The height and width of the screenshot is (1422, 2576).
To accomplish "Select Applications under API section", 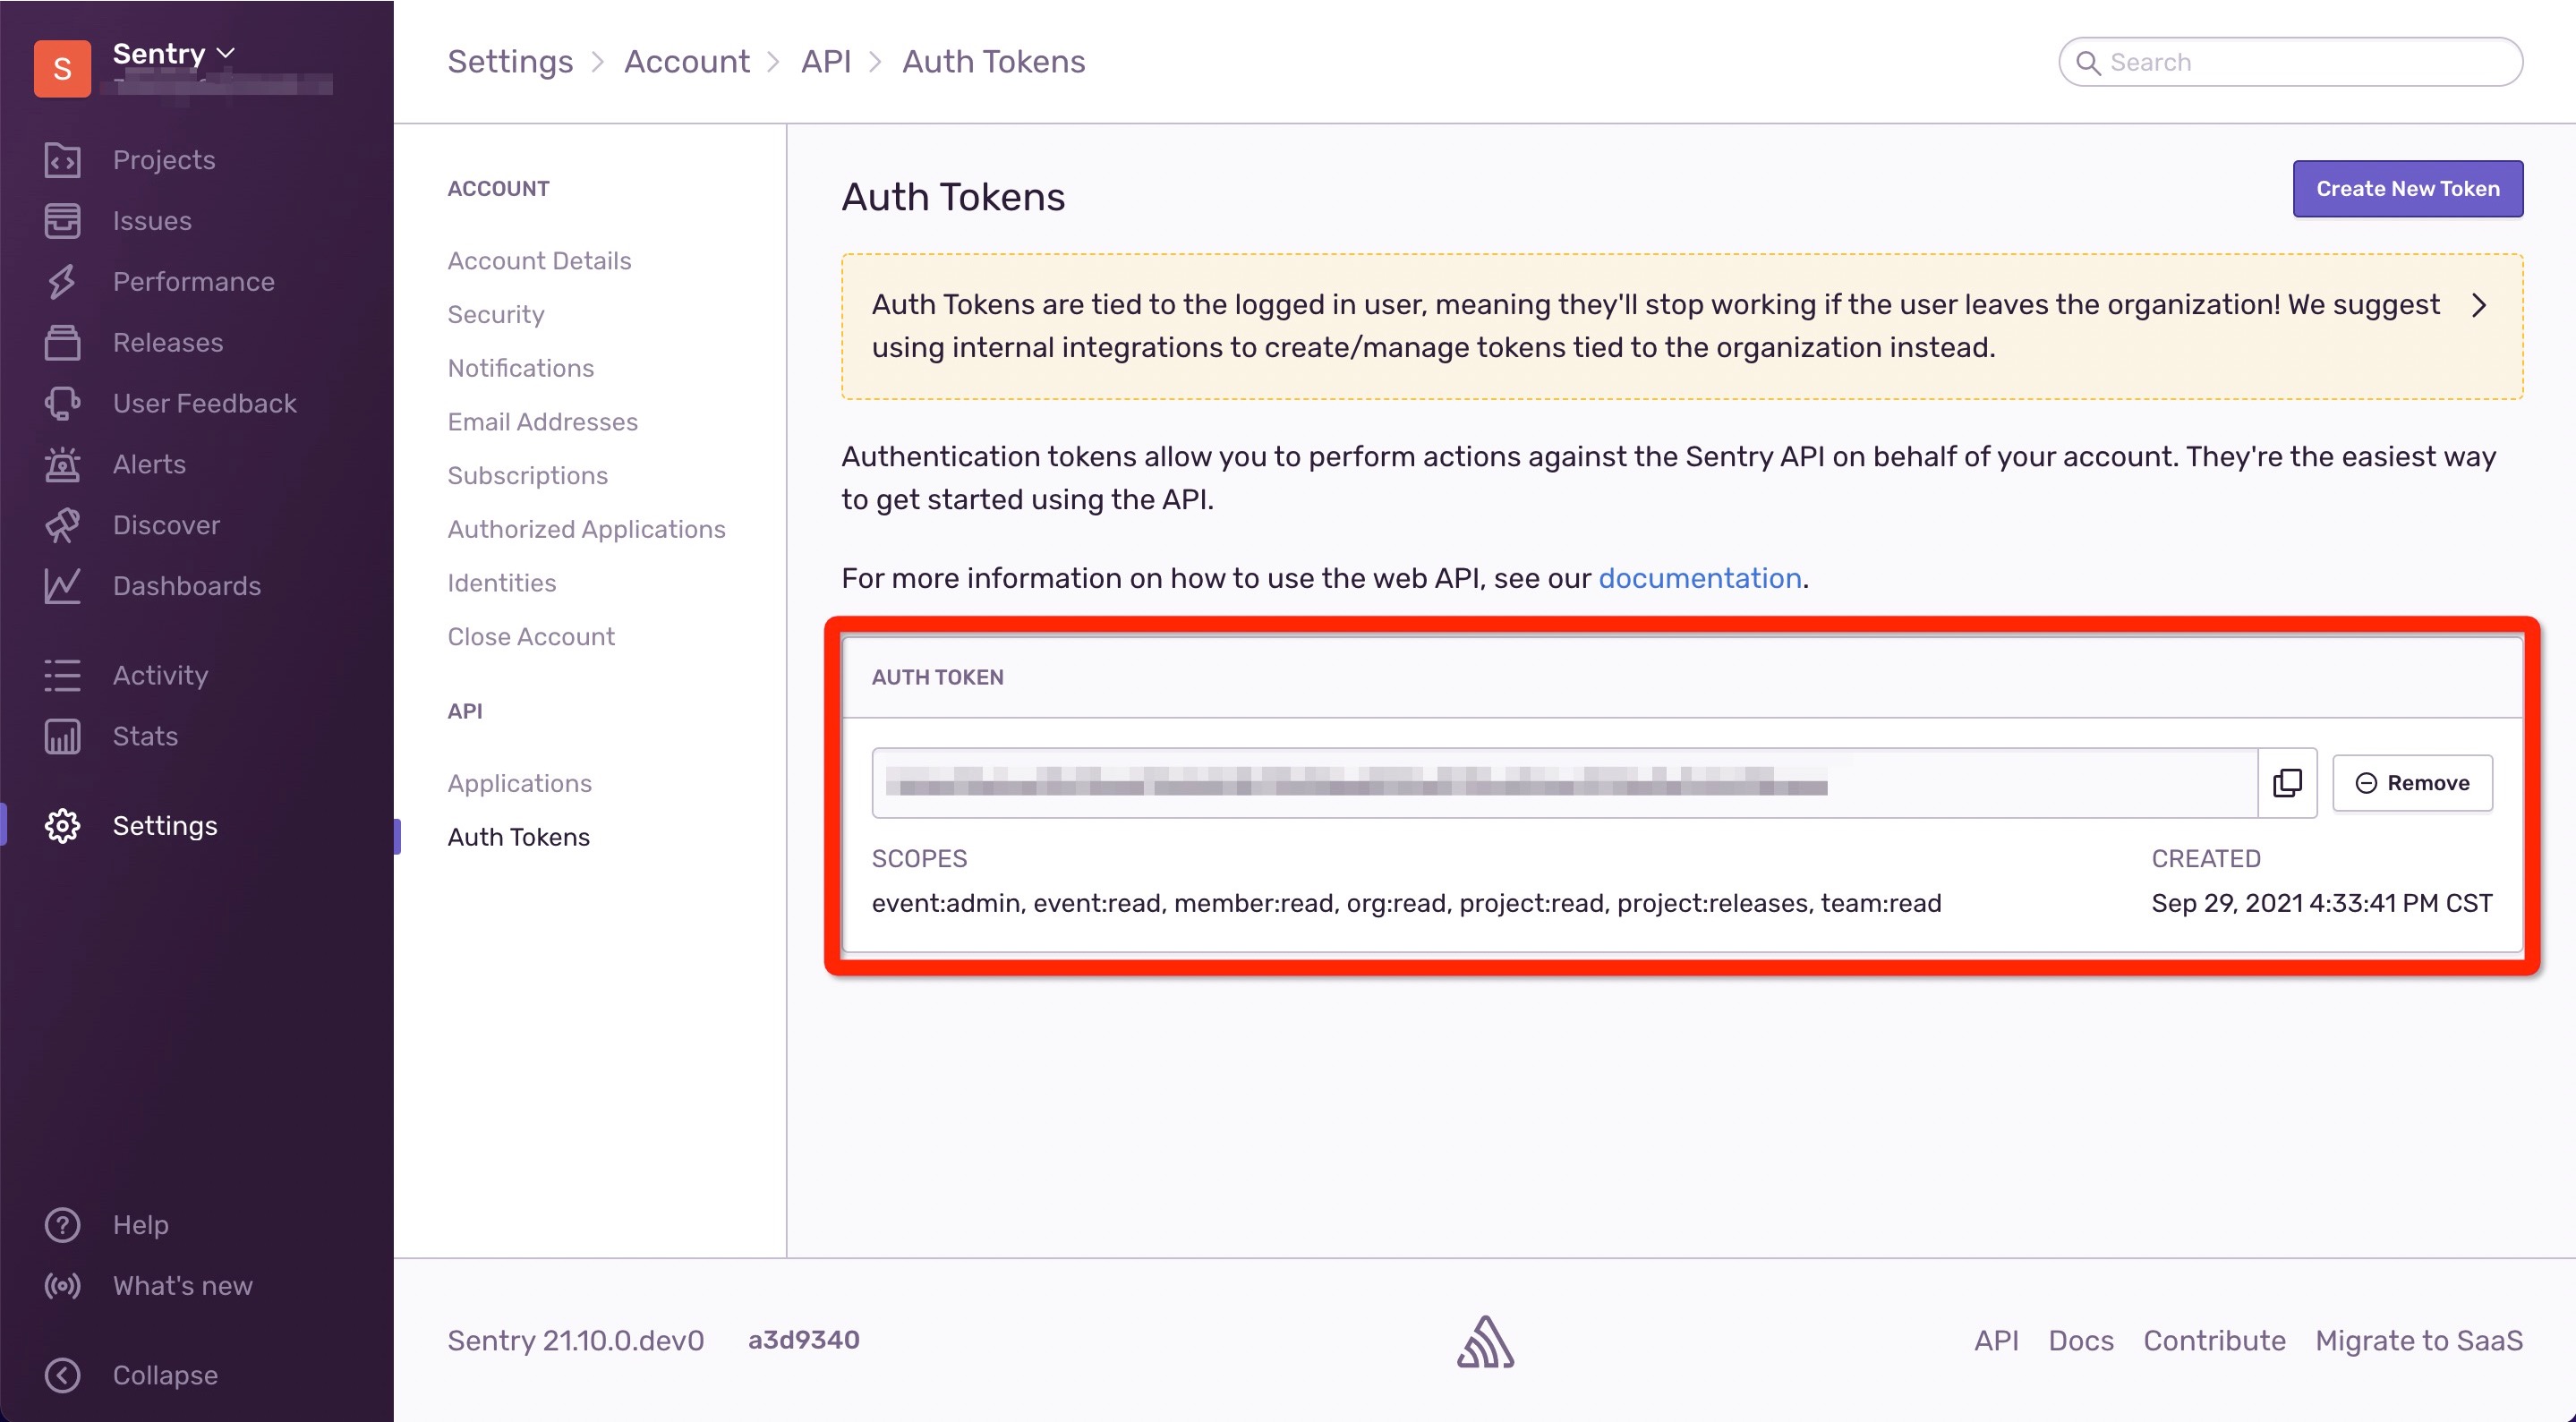I will click(520, 783).
